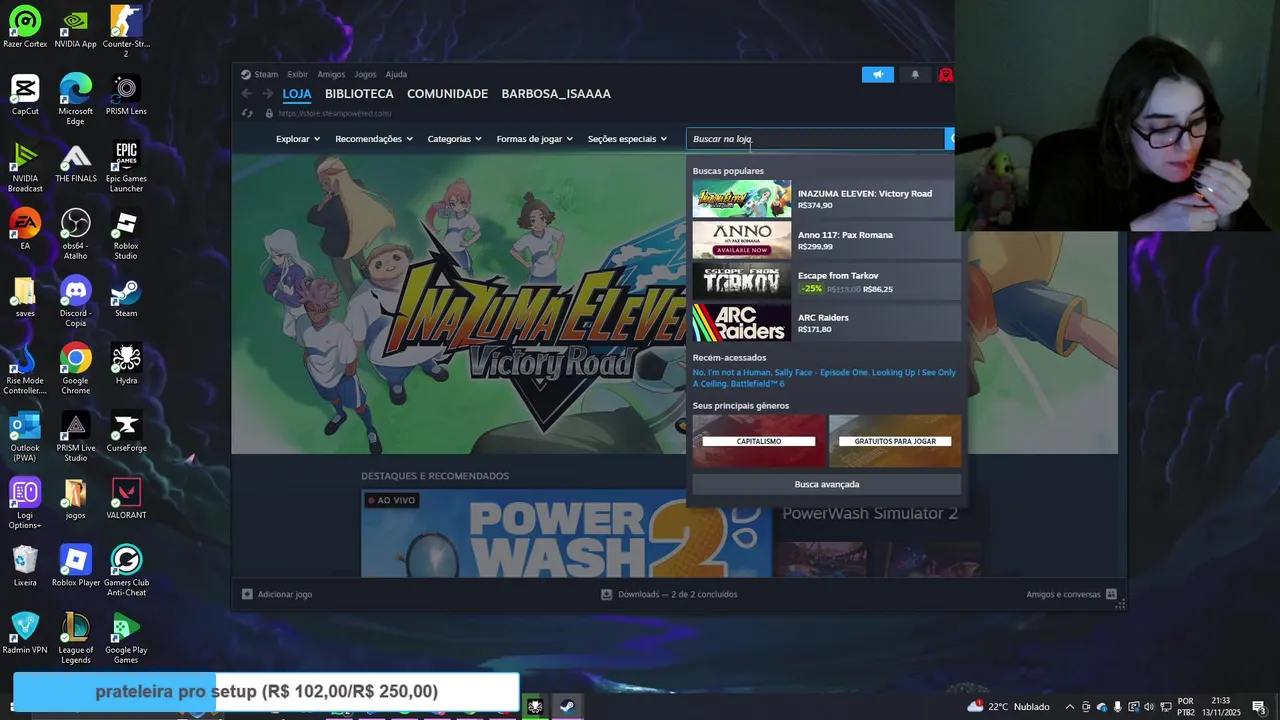Image resolution: width=1280 pixels, height=720 pixels.
Task: Open recently viewed Sally Face link
Action: click(821, 372)
